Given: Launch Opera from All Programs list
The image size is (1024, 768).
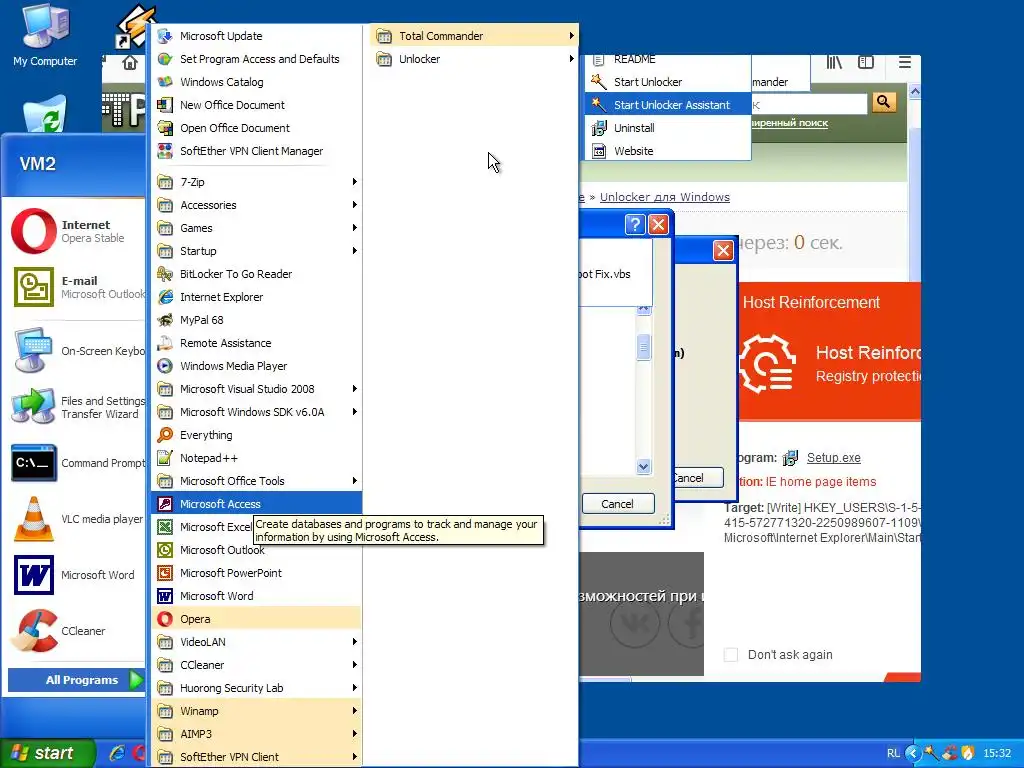Looking at the screenshot, I should [x=257, y=618].
